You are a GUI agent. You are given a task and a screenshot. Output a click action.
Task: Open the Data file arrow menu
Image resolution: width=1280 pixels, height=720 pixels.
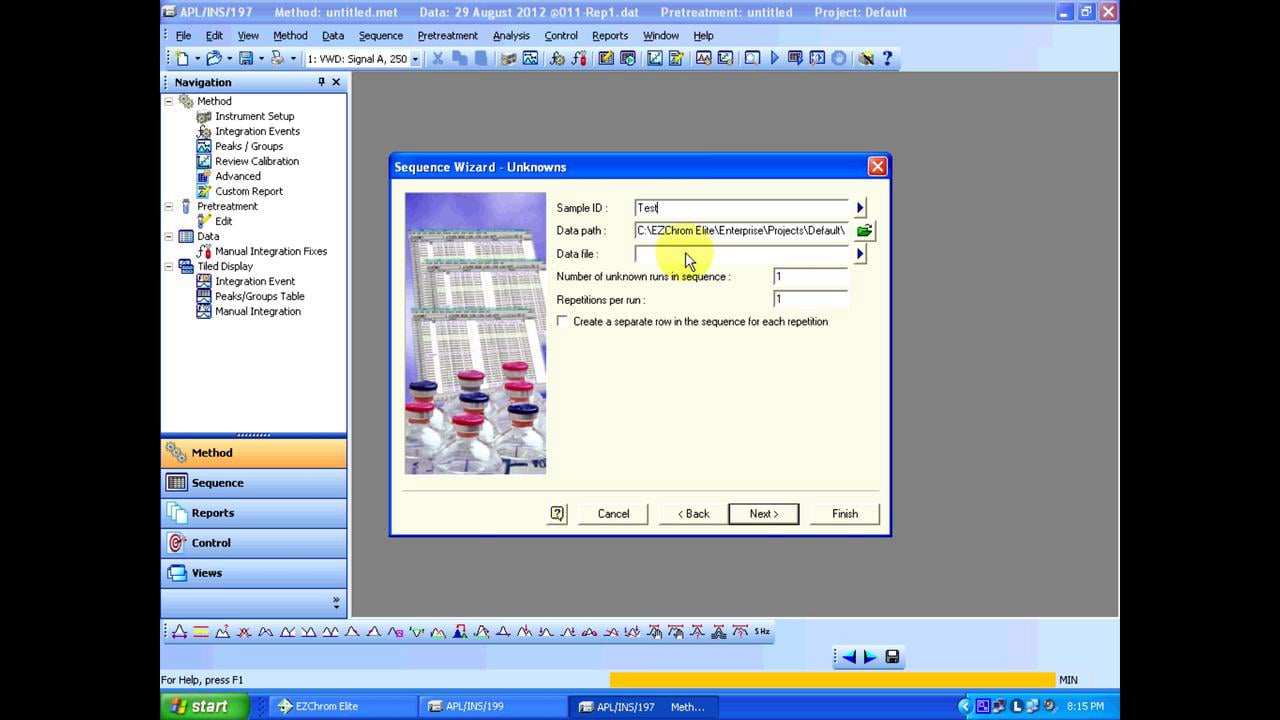[860, 254]
